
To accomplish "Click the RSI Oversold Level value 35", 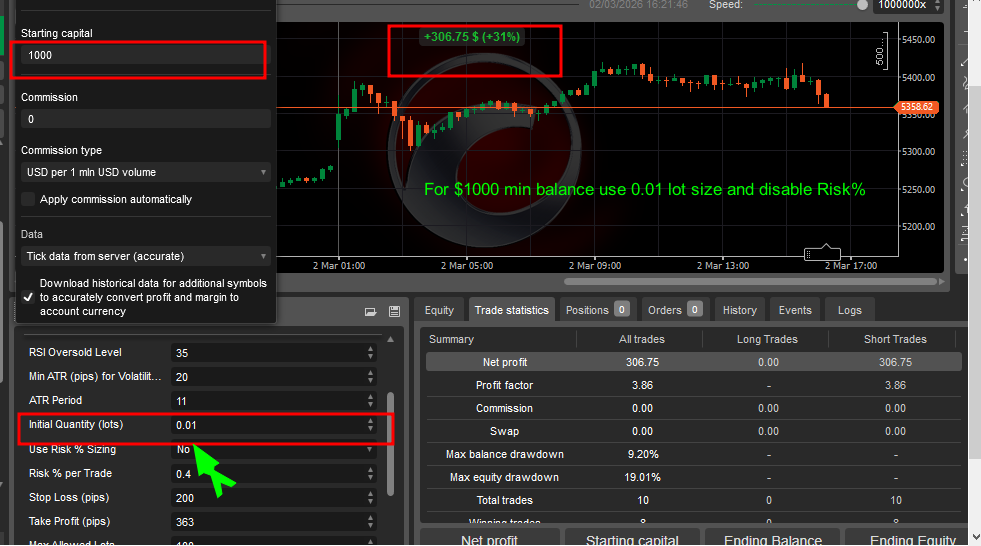I will click(x=182, y=353).
